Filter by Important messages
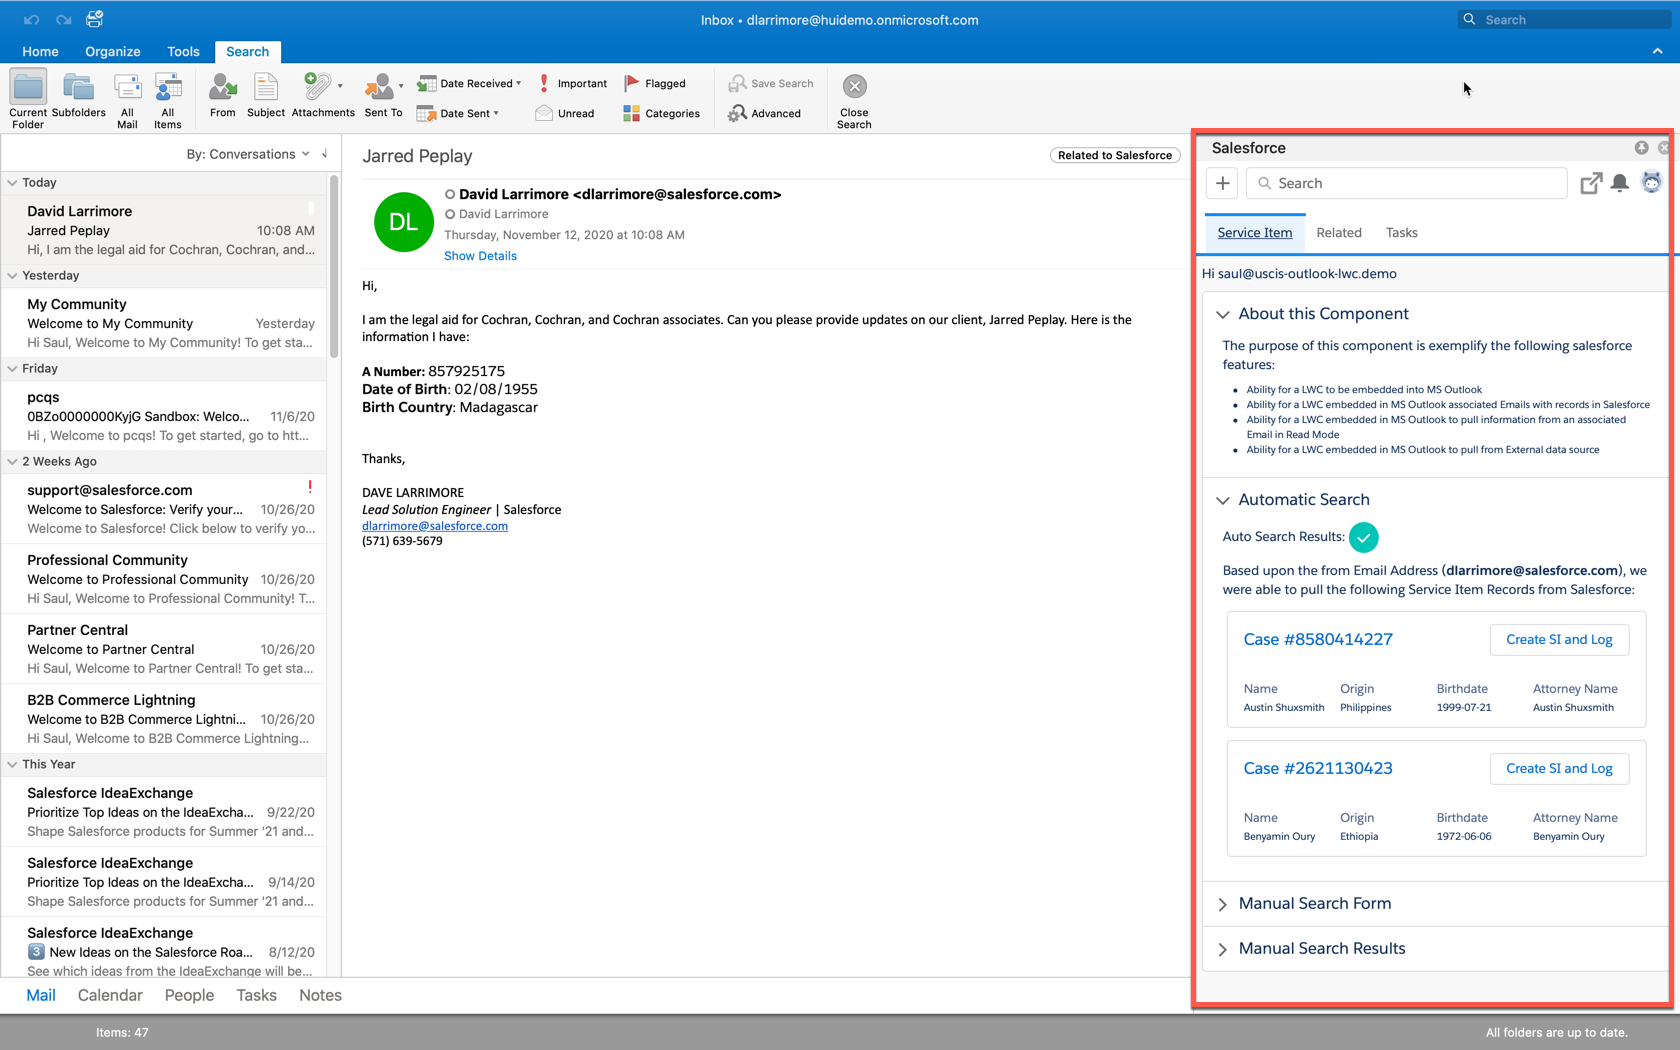 [572, 83]
